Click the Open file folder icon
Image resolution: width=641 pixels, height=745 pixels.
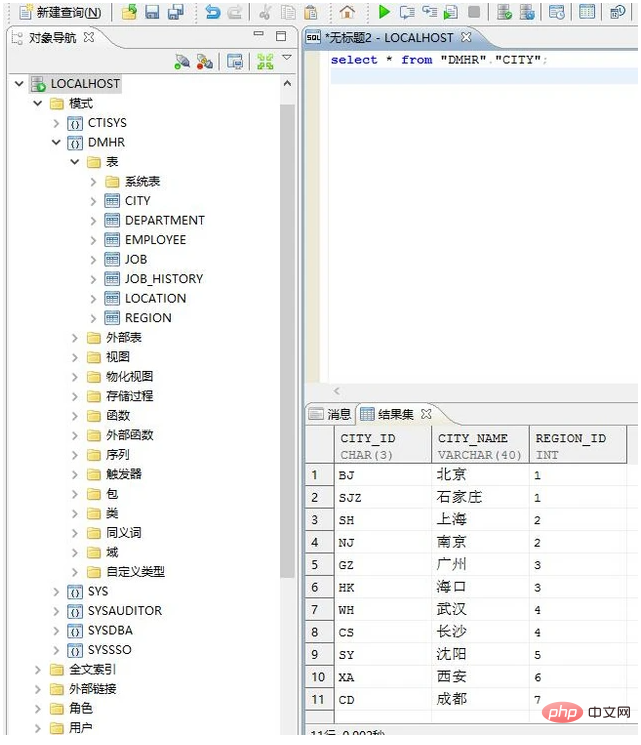(x=129, y=13)
